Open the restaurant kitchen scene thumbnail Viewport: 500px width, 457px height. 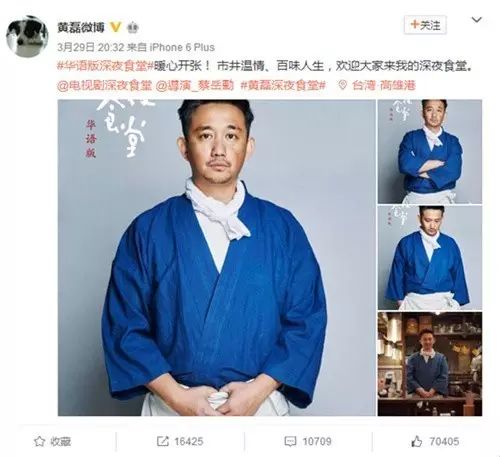[430, 364]
